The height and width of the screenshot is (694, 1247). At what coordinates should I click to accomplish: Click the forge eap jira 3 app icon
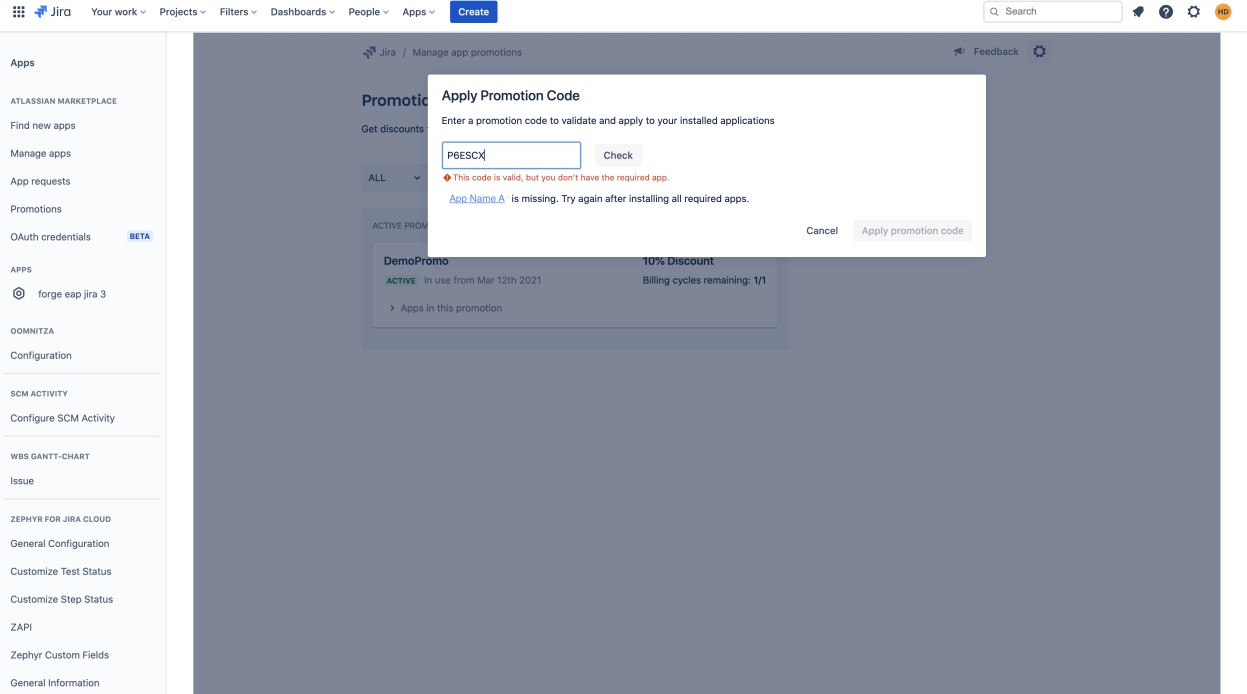point(19,294)
